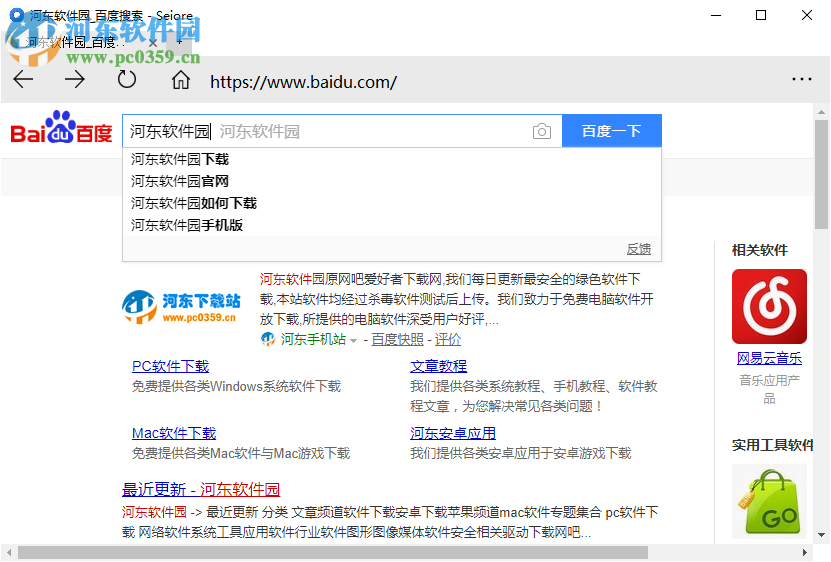This screenshot has height=562, width=831.
Task: Click the 相关软件 heading
Action: point(759,250)
